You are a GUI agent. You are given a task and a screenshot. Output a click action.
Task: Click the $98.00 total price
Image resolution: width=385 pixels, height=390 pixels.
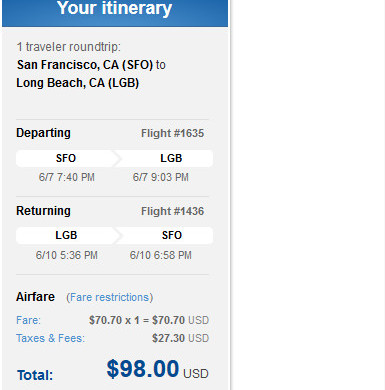click(x=143, y=369)
